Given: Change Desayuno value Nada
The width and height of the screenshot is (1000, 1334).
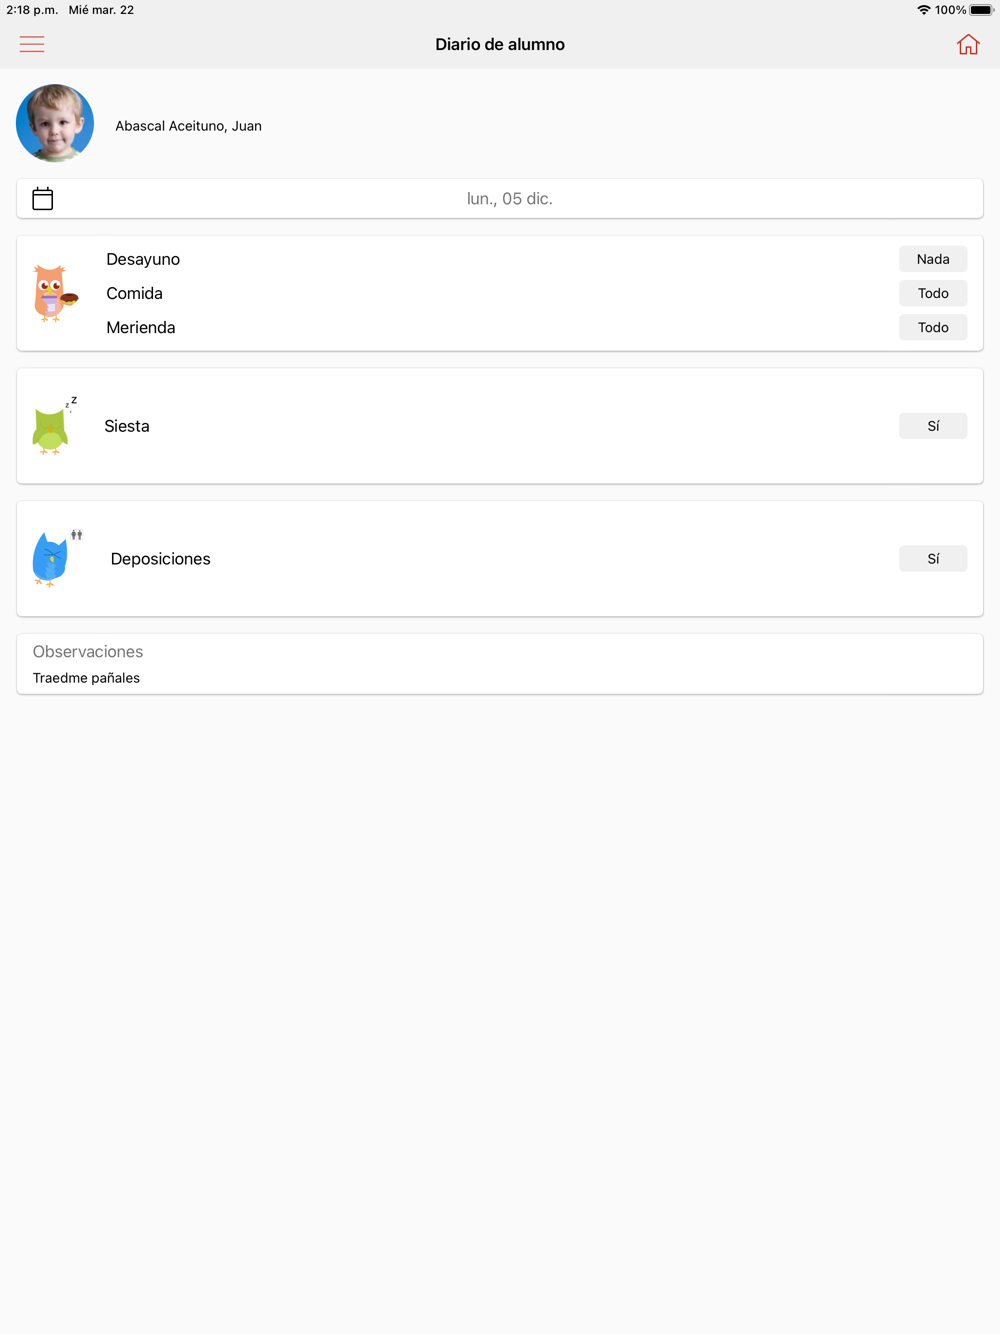Looking at the screenshot, I should (933, 259).
